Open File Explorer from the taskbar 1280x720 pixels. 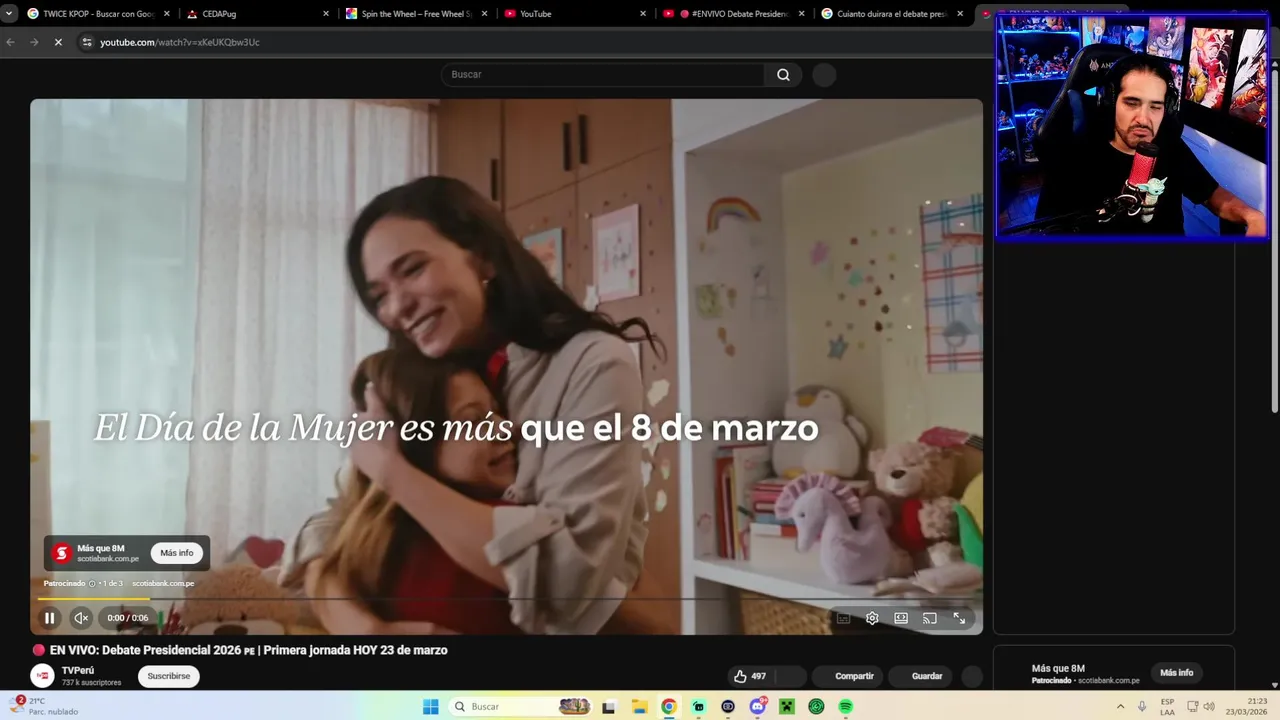point(639,706)
